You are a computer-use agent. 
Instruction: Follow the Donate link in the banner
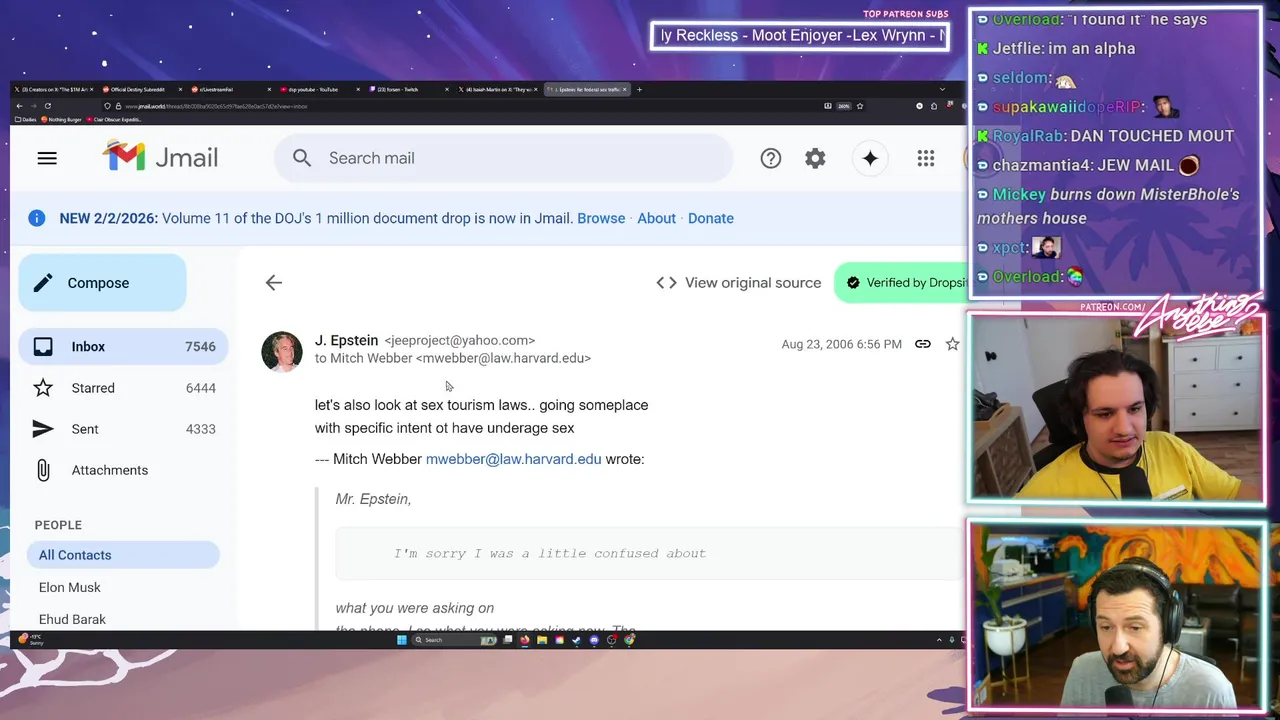711,218
